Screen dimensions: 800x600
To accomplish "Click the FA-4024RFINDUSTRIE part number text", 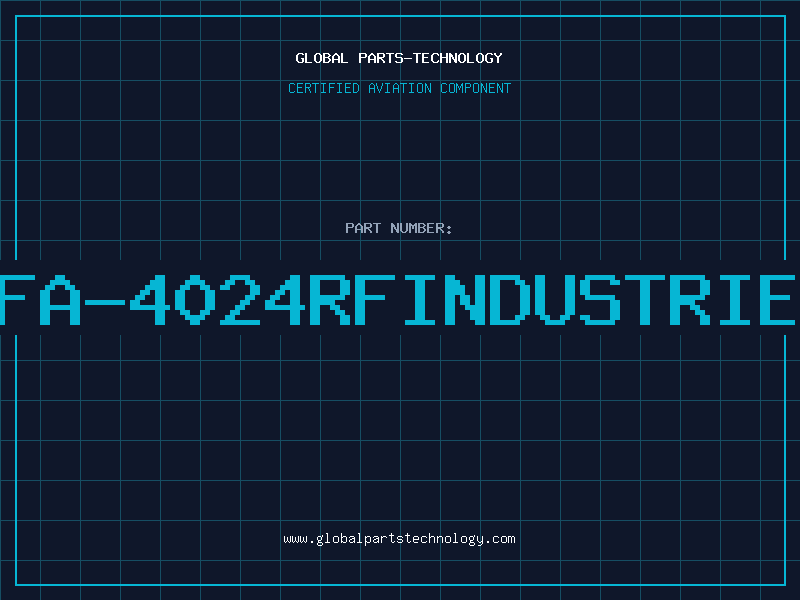I will 398,300.
